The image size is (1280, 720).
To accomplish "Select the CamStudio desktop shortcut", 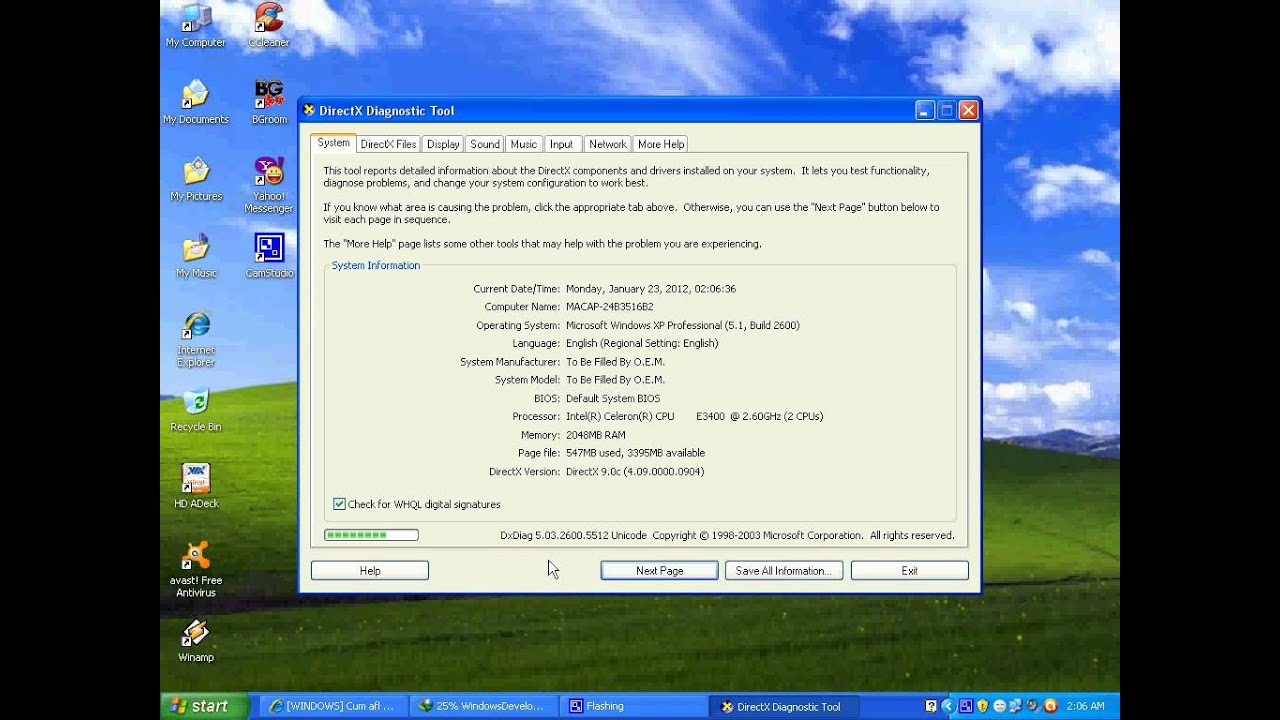I will coord(269,256).
